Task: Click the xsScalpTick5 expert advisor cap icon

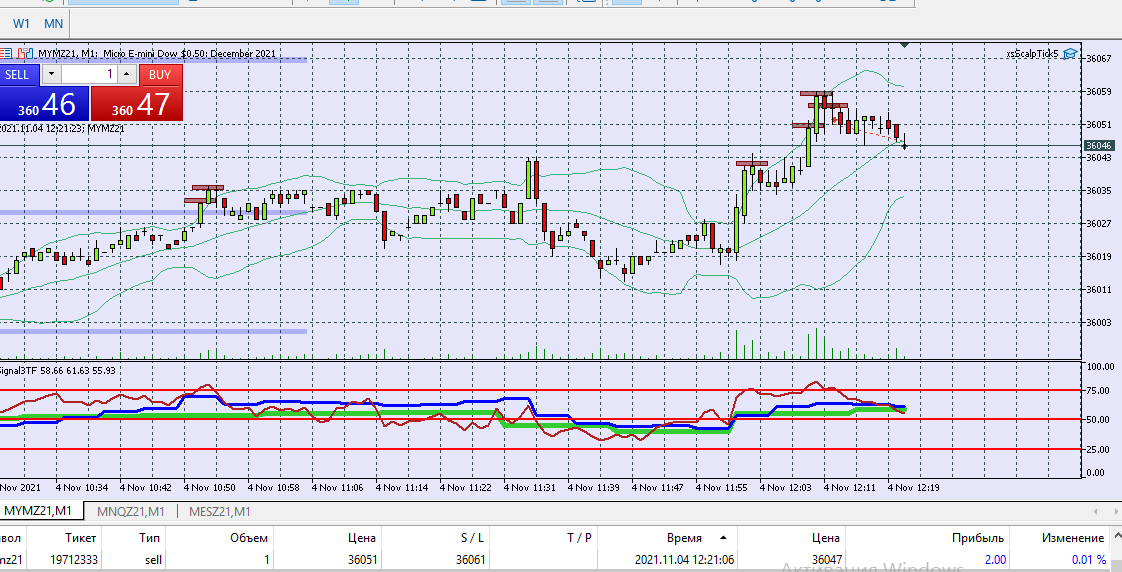Action: point(1070,54)
